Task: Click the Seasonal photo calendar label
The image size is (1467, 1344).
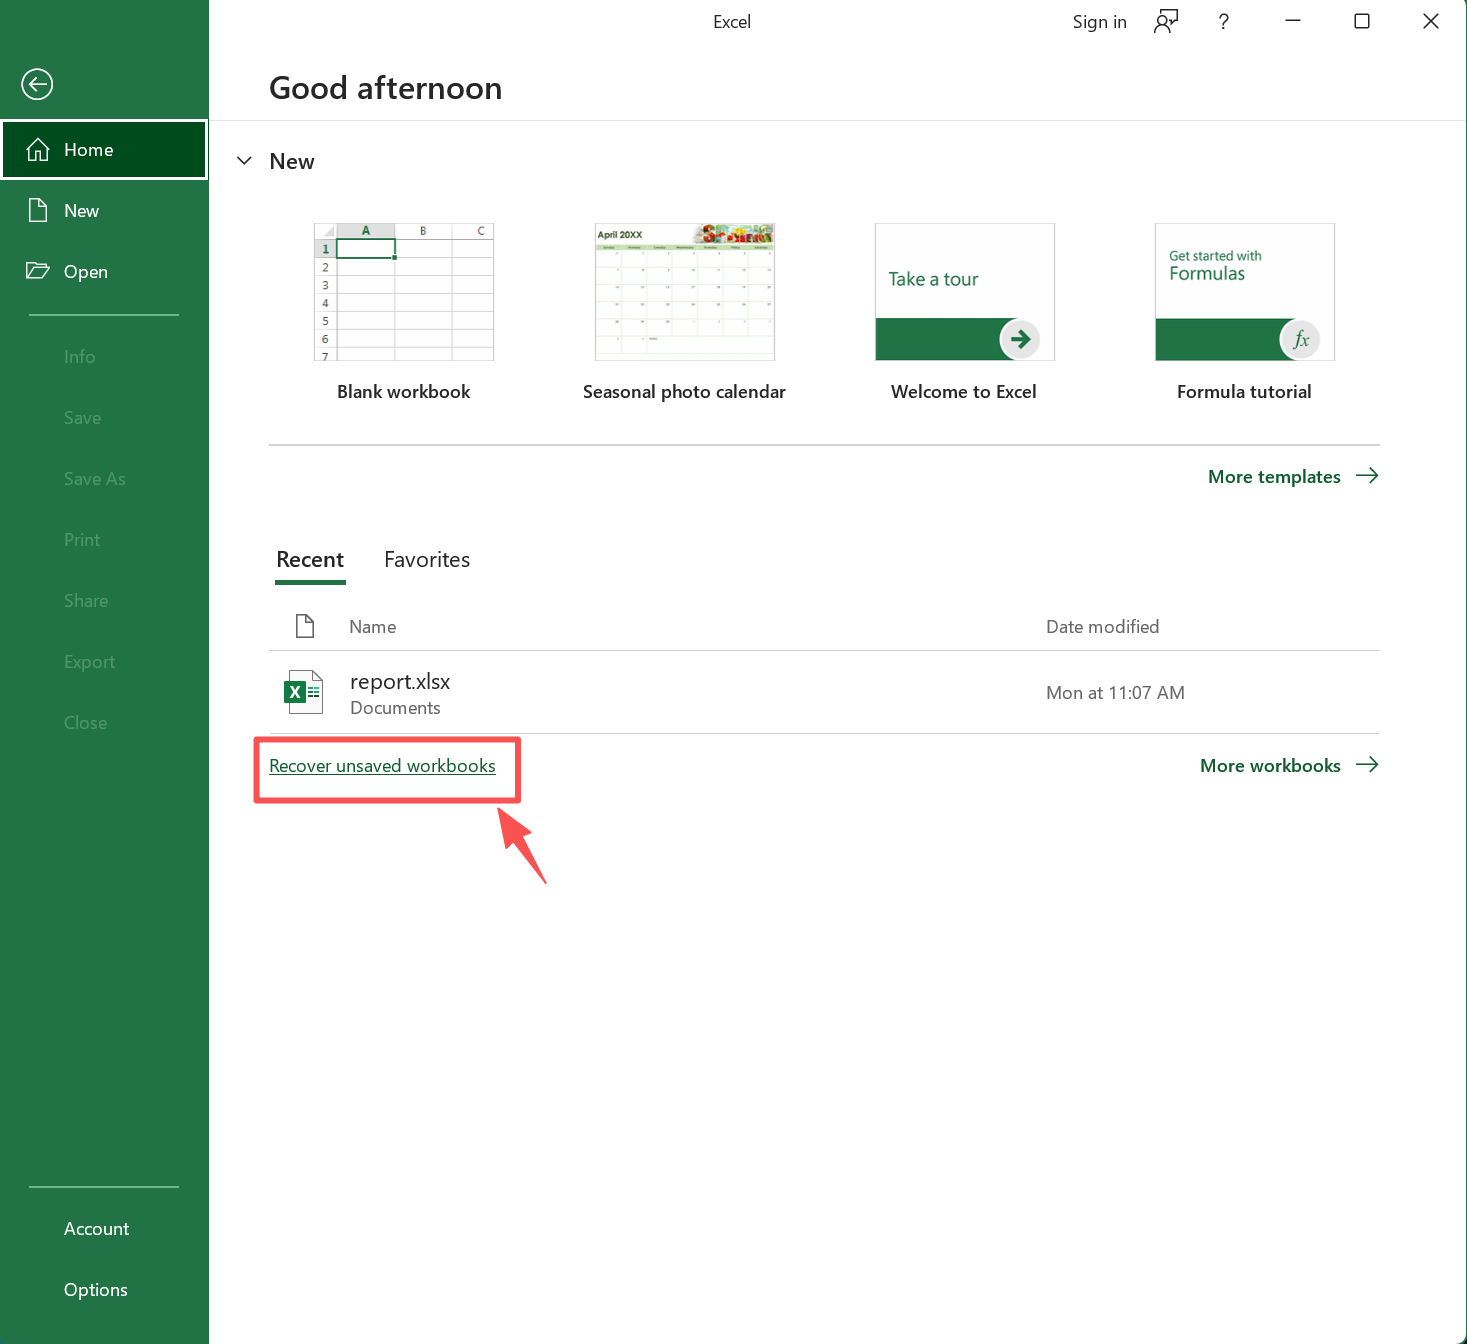Action: coord(684,392)
